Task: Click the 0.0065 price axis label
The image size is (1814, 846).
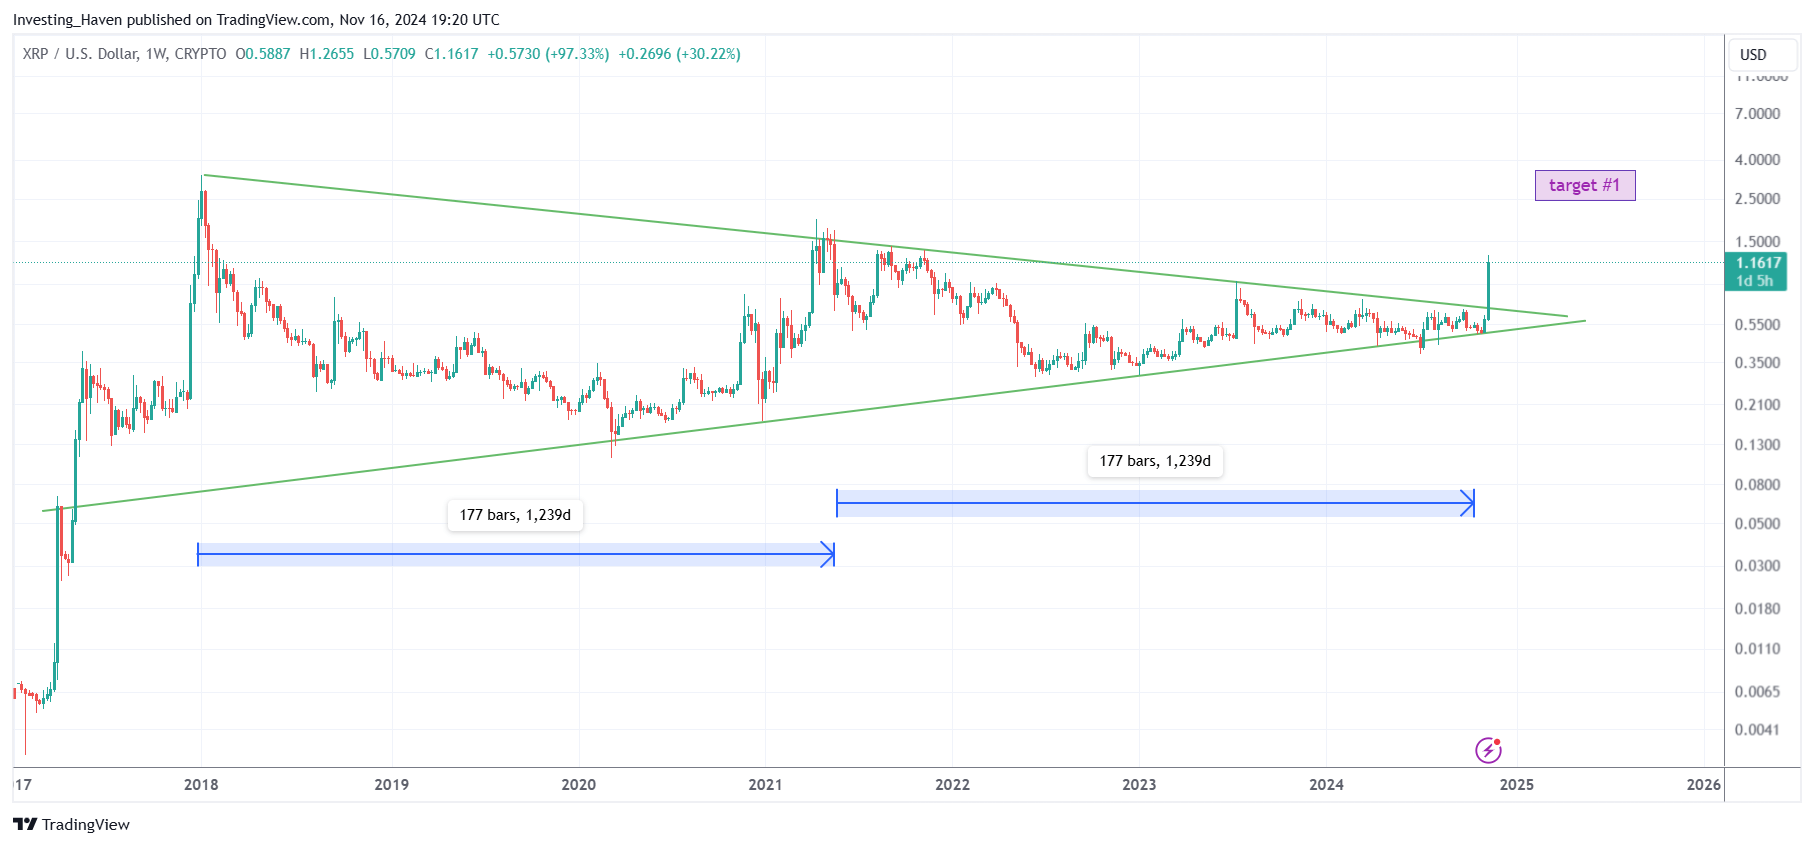Action: [1758, 692]
